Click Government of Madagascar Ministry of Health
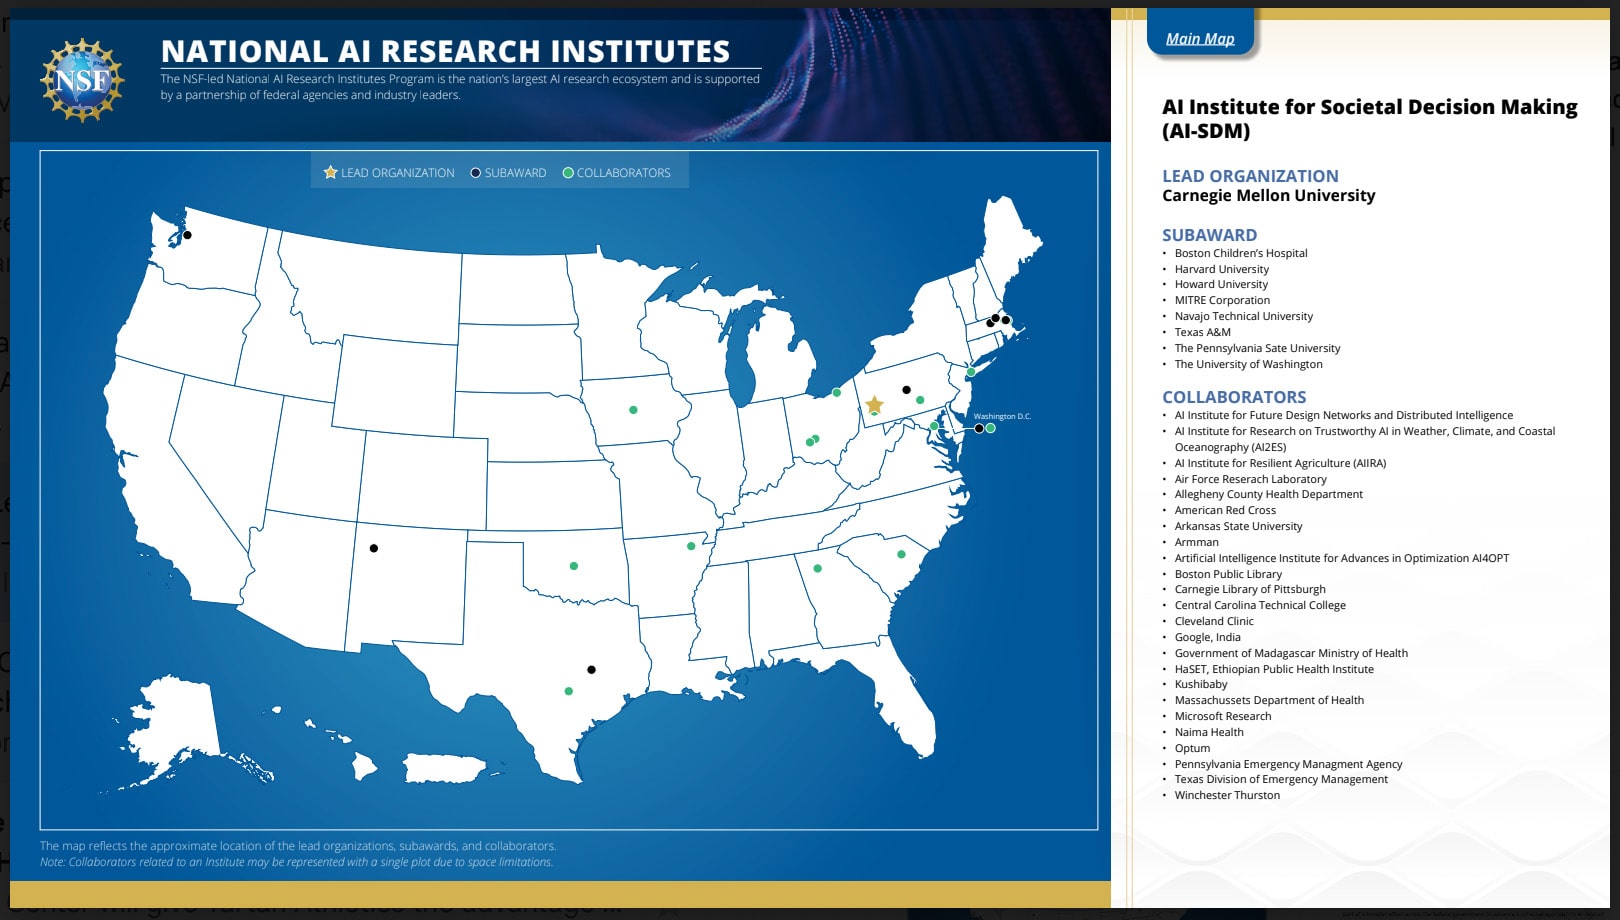1620x920 pixels. coord(1291,653)
